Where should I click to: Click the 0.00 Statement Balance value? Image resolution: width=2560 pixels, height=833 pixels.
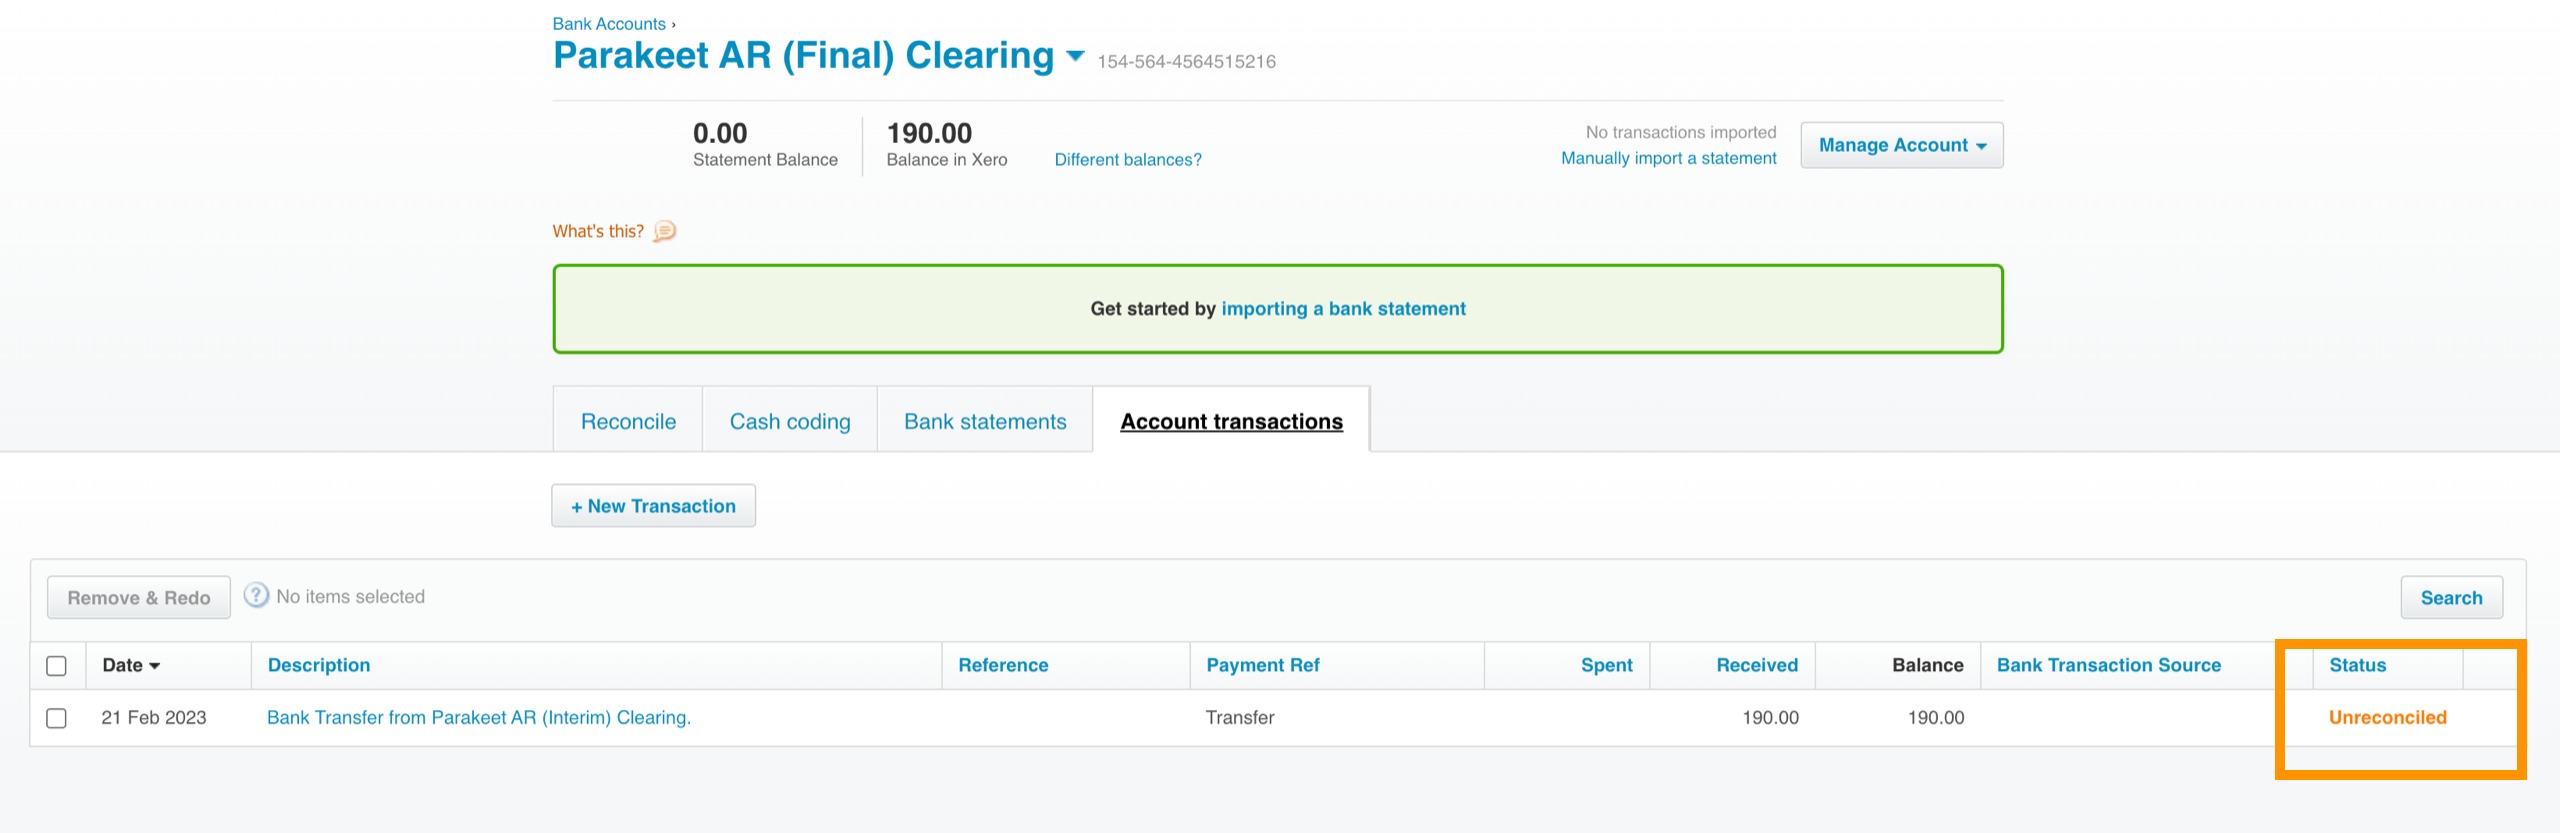pyautogui.click(x=720, y=133)
